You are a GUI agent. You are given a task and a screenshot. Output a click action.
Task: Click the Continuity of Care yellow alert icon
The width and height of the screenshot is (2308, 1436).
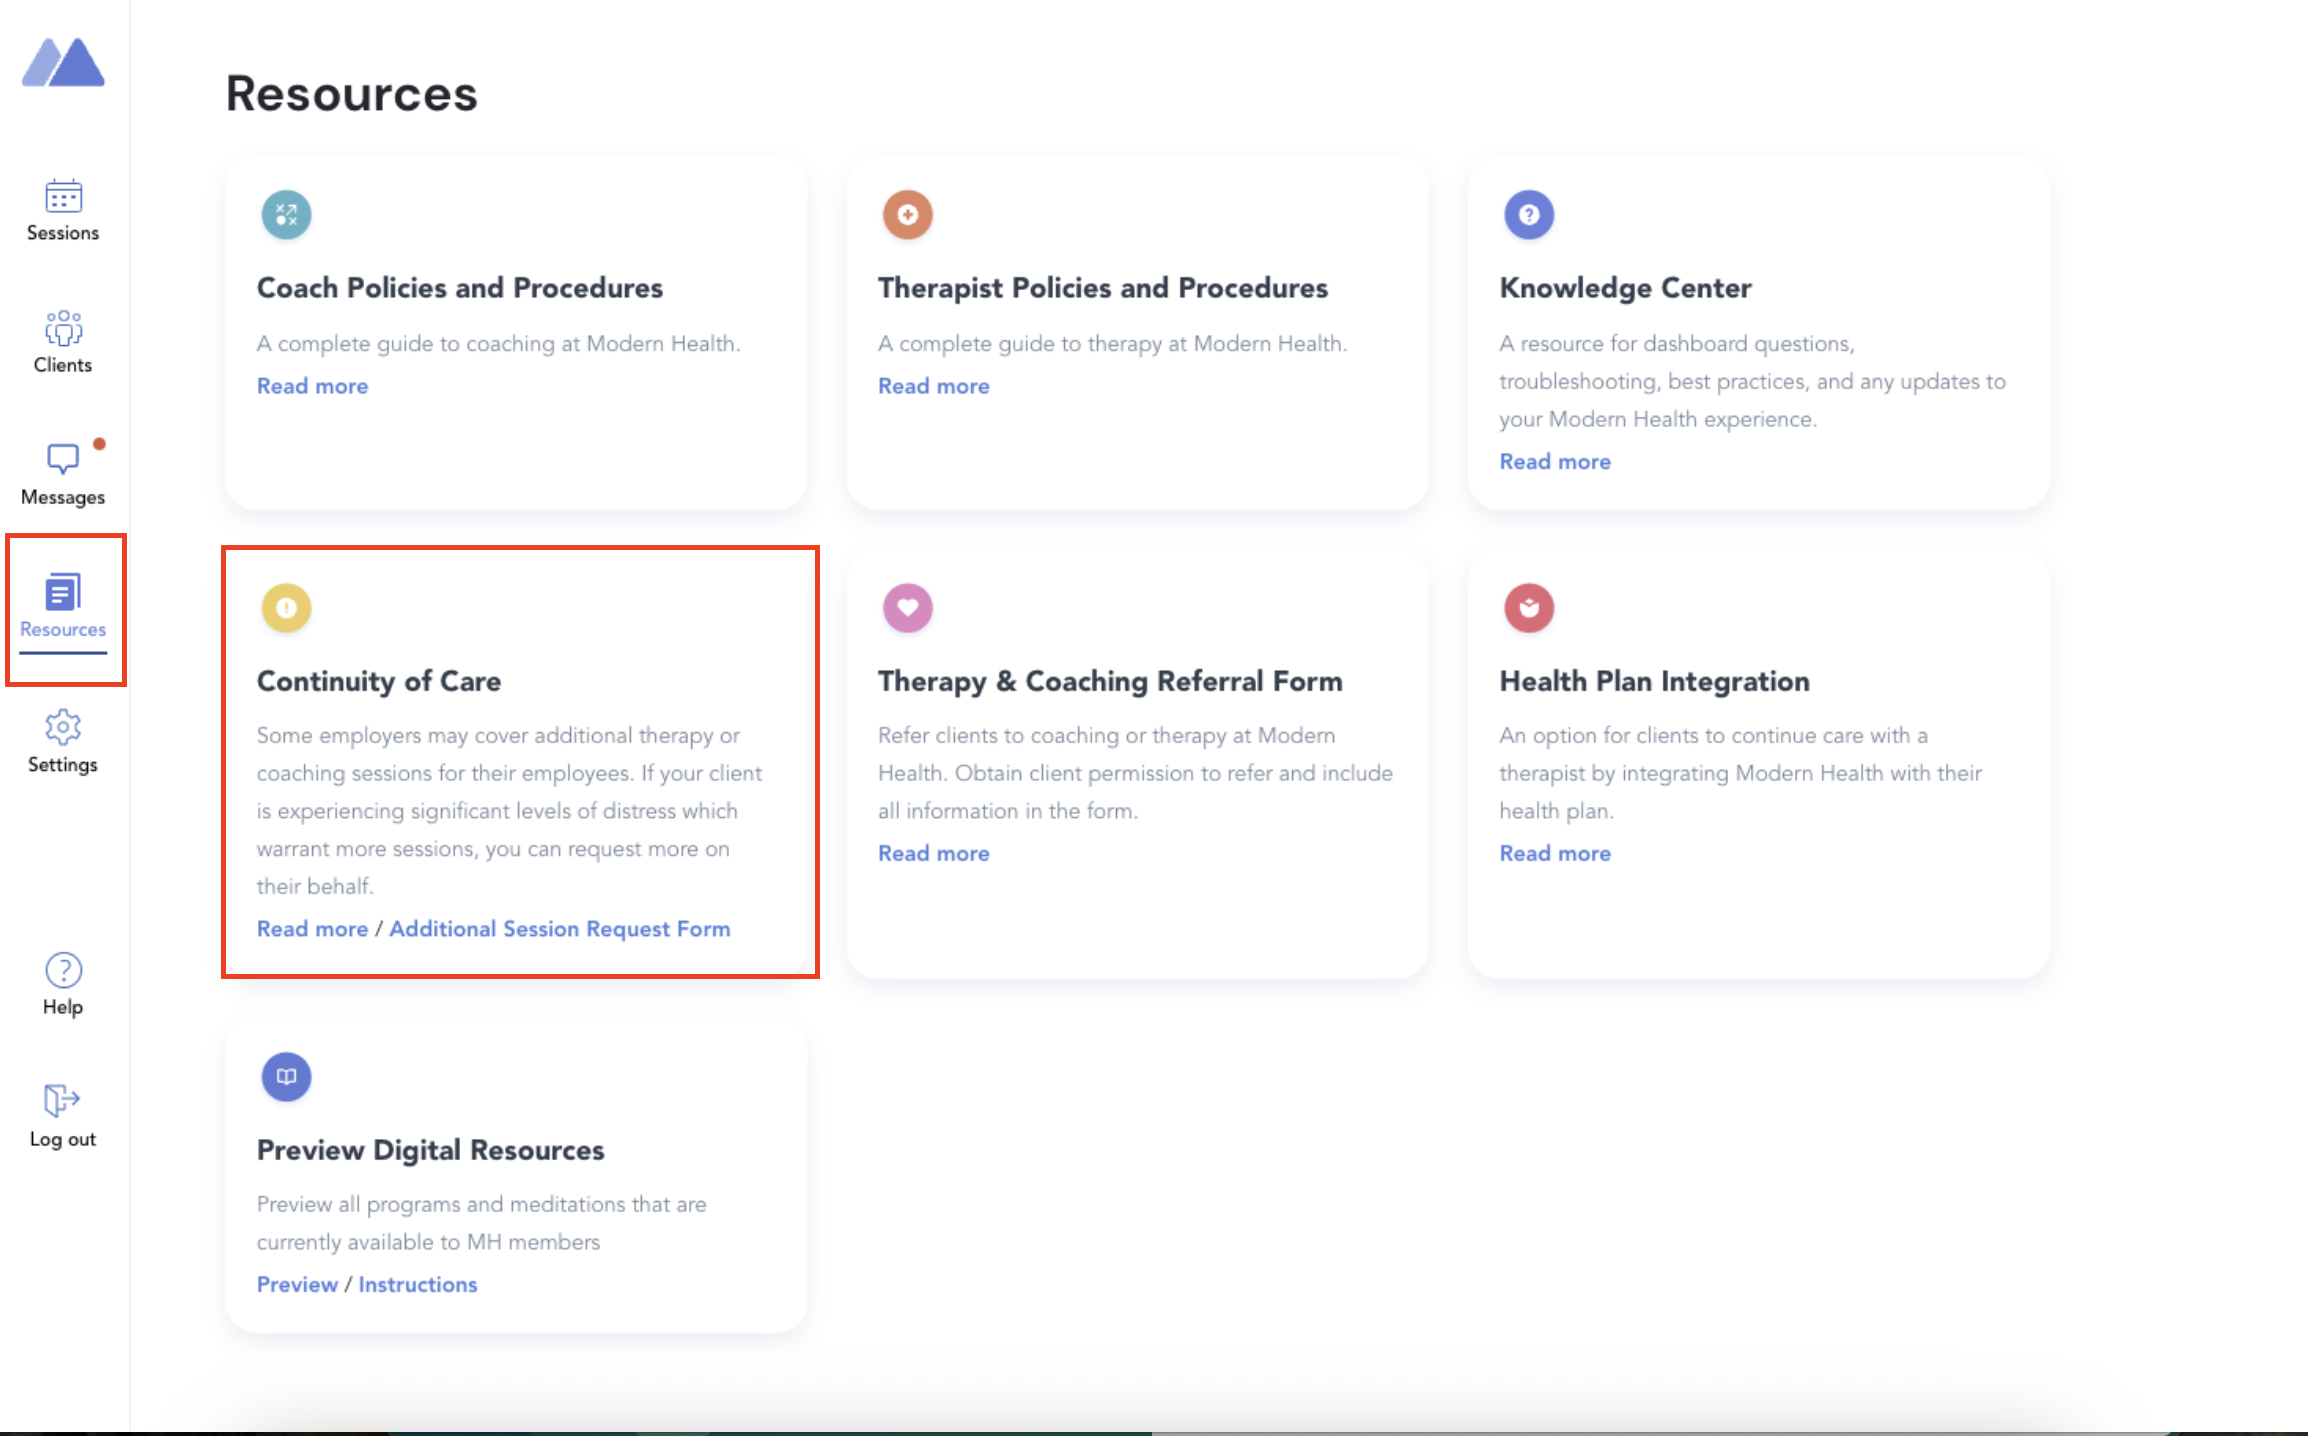click(x=286, y=607)
